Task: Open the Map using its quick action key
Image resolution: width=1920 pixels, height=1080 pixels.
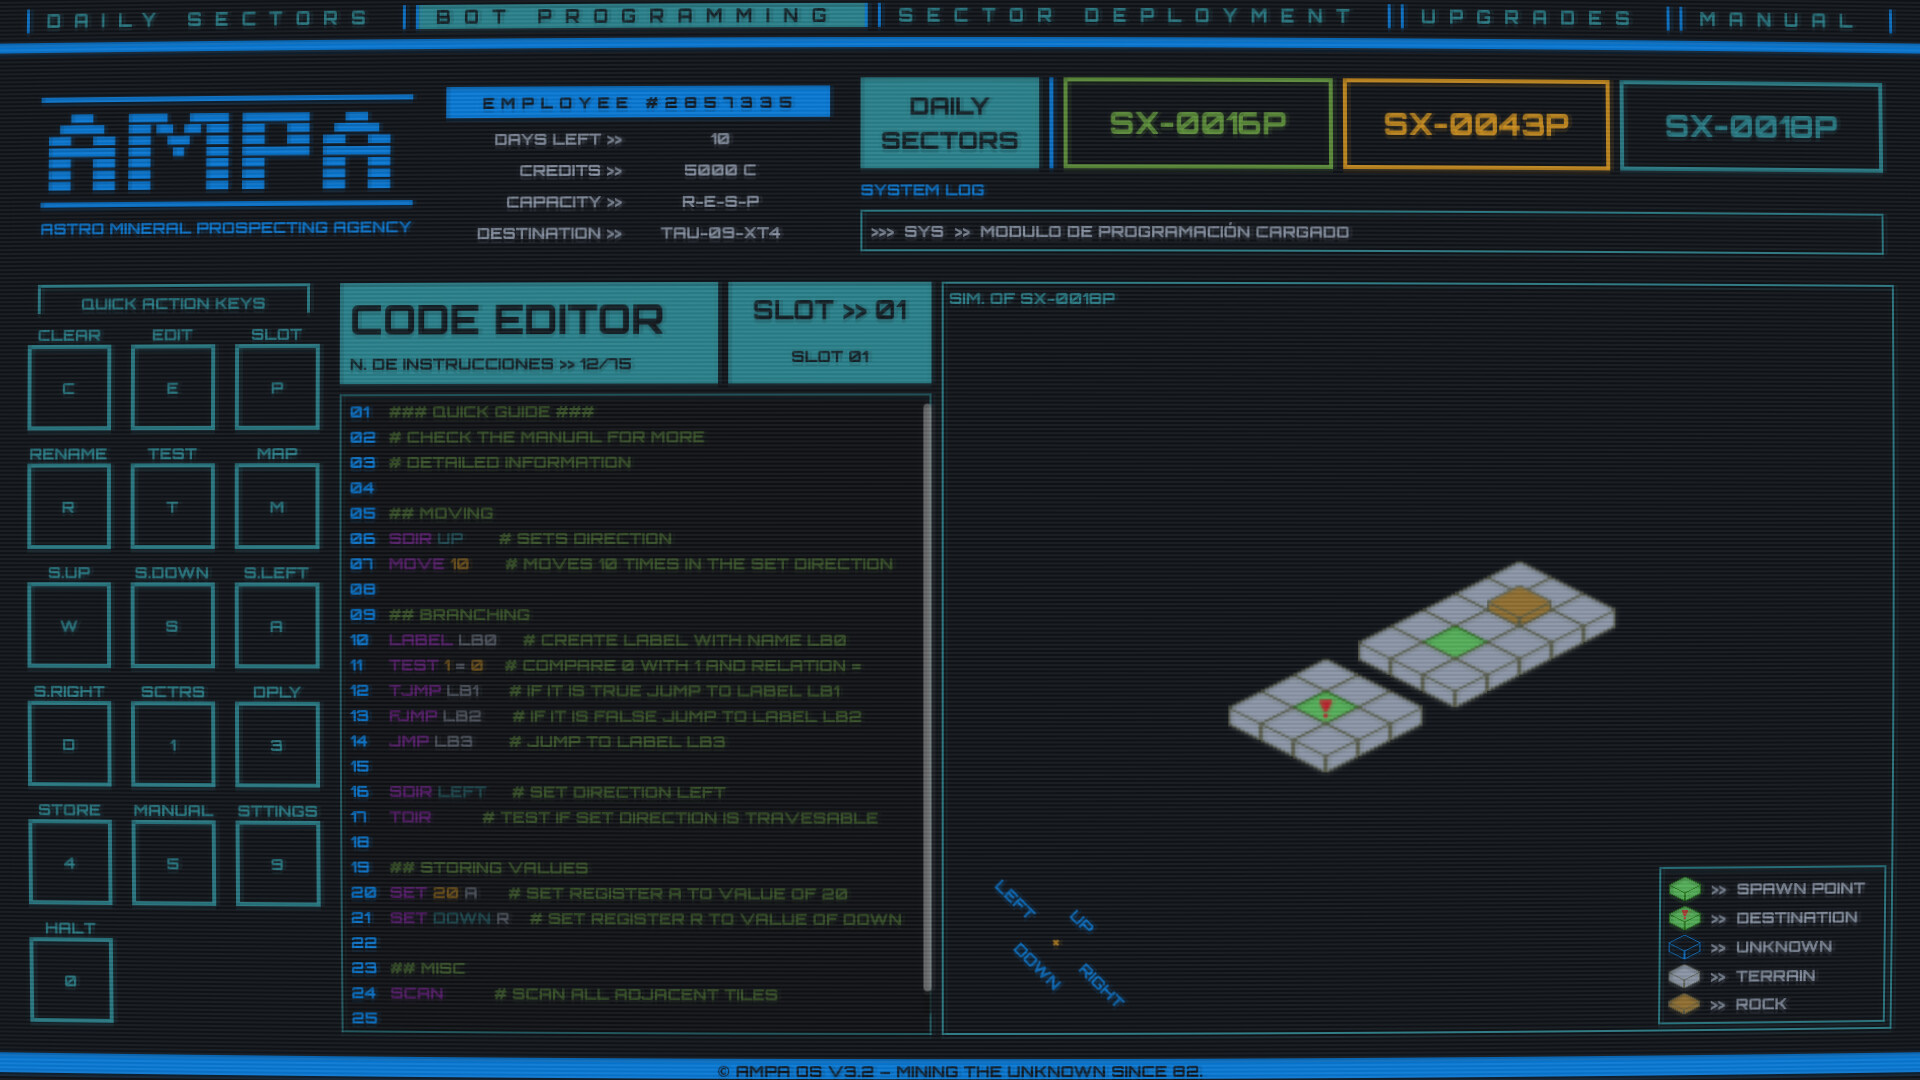Action: coord(276,506)
